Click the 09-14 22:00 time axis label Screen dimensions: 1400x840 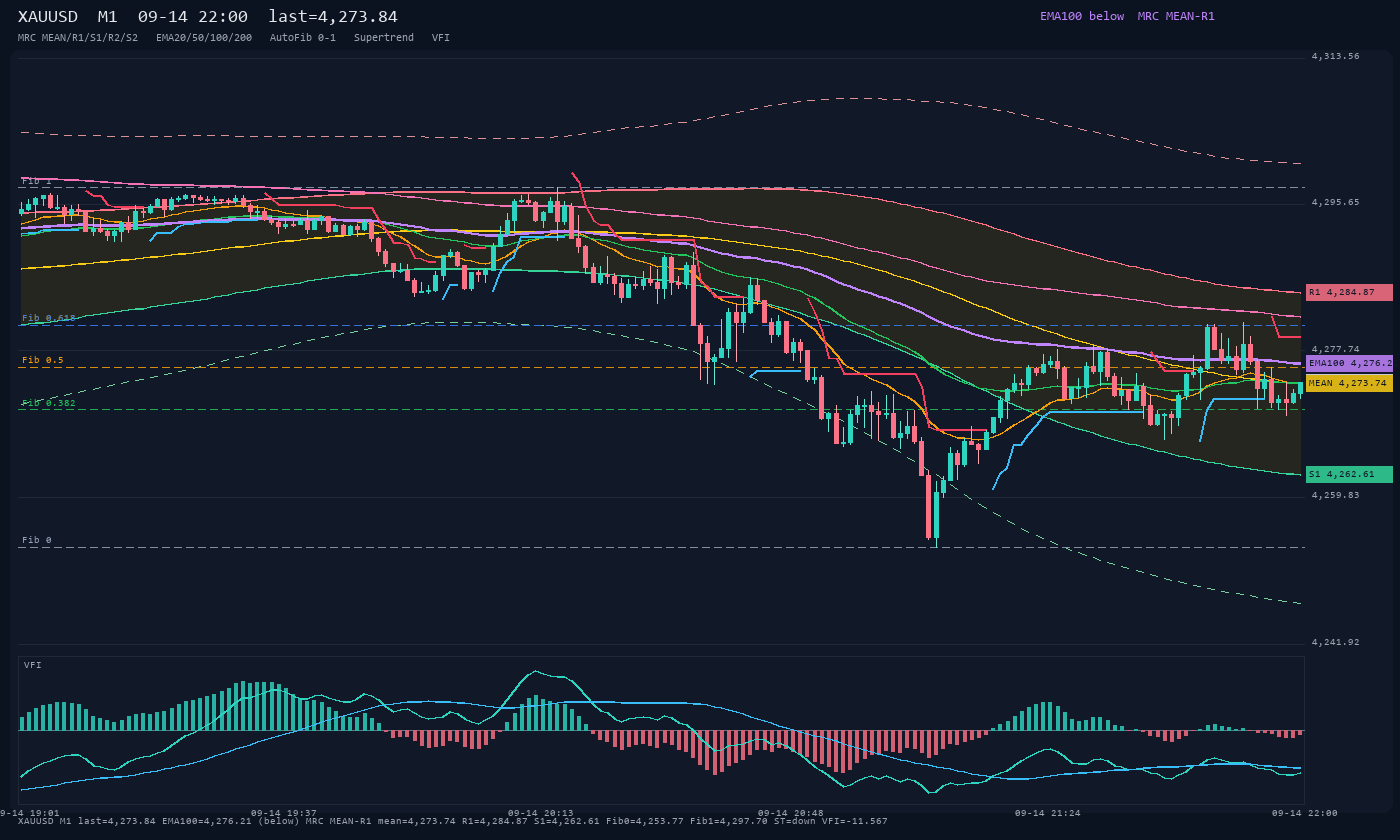click(x=1304, y=813)
